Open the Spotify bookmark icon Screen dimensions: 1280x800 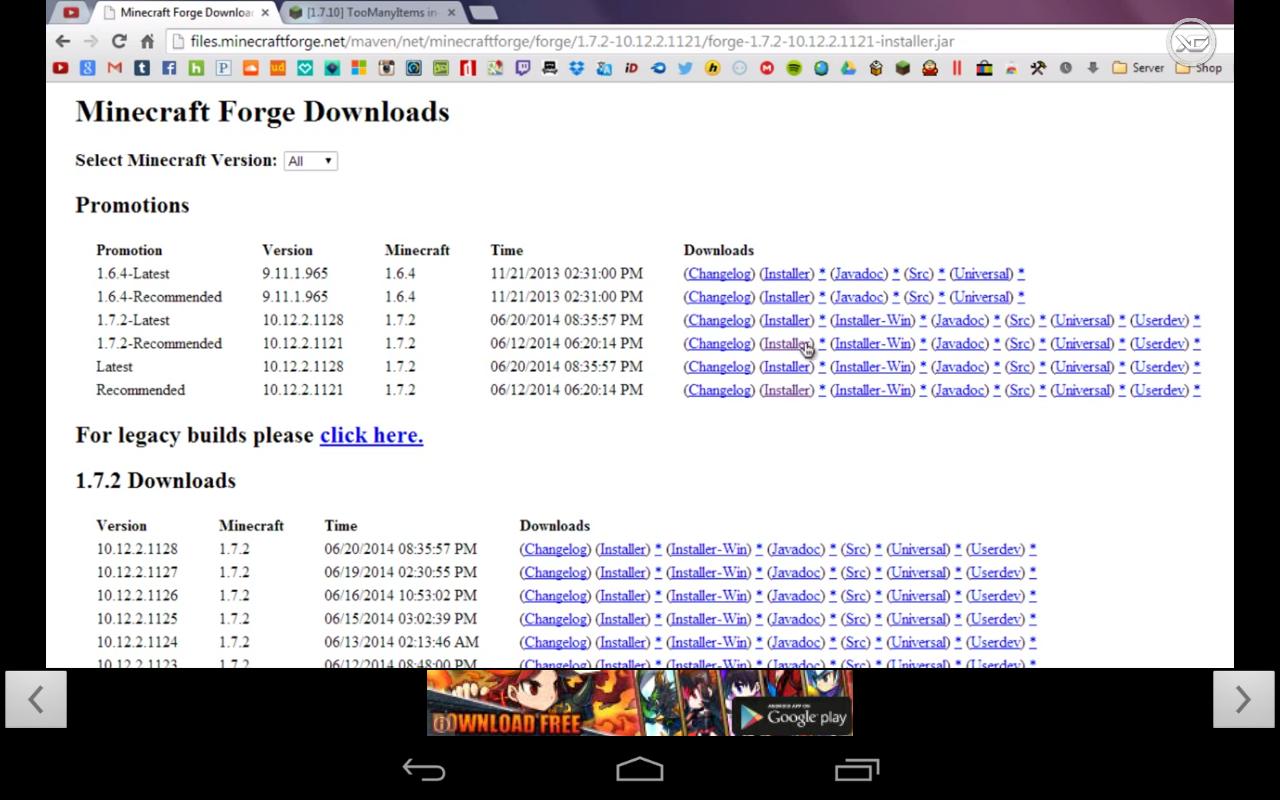tap(794, 68)
